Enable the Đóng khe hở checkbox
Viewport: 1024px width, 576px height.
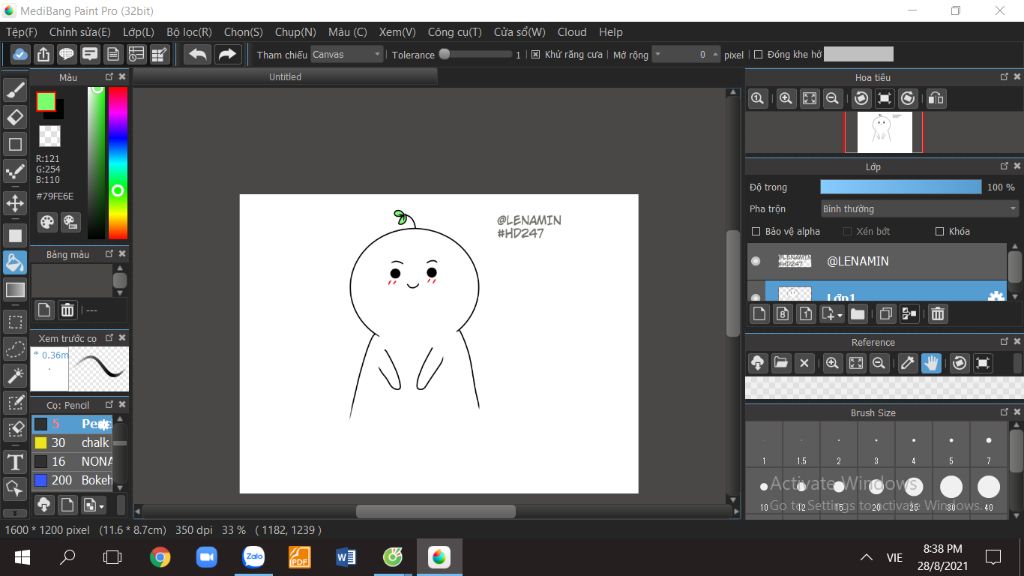[758, 55]
